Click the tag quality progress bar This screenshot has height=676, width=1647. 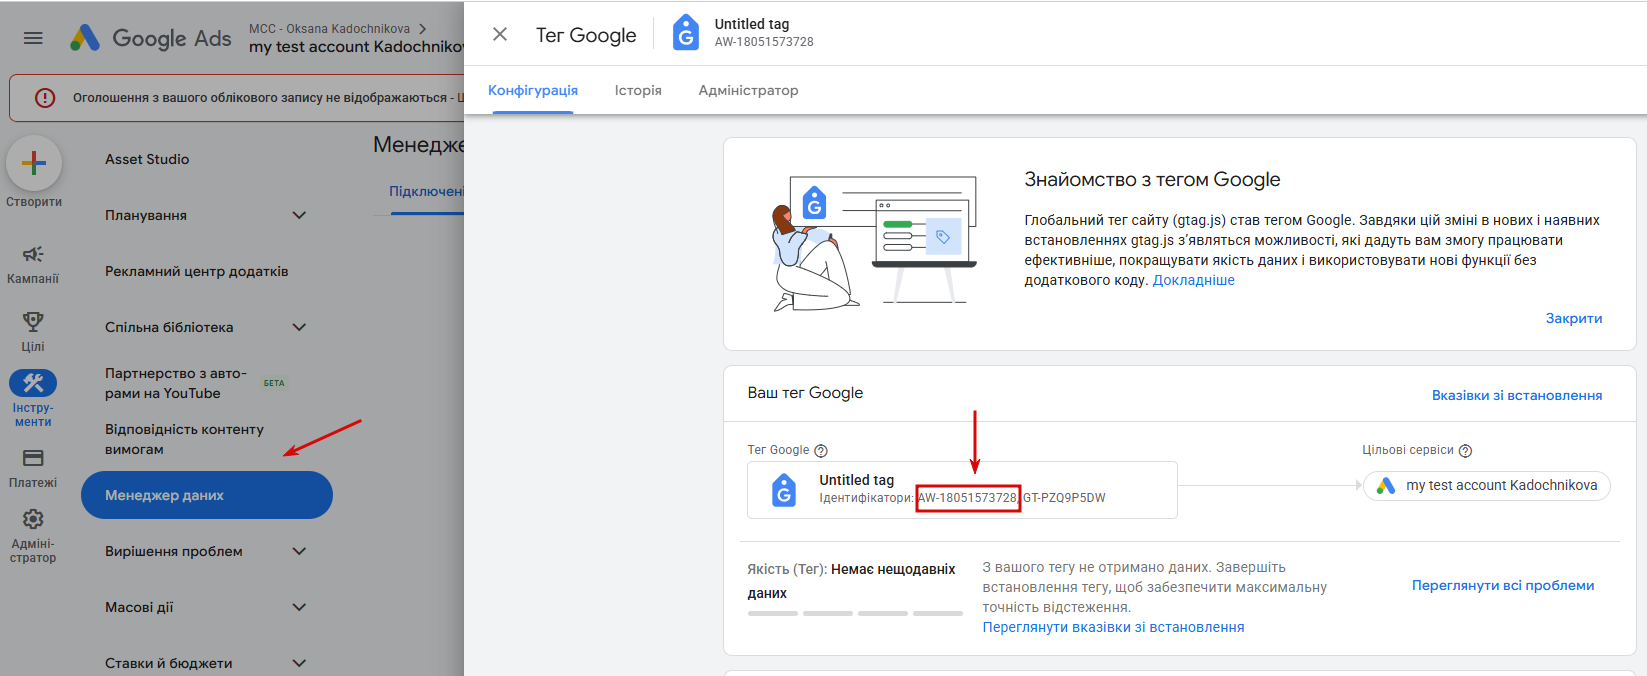pyautogui.click(x=855, y=613)
